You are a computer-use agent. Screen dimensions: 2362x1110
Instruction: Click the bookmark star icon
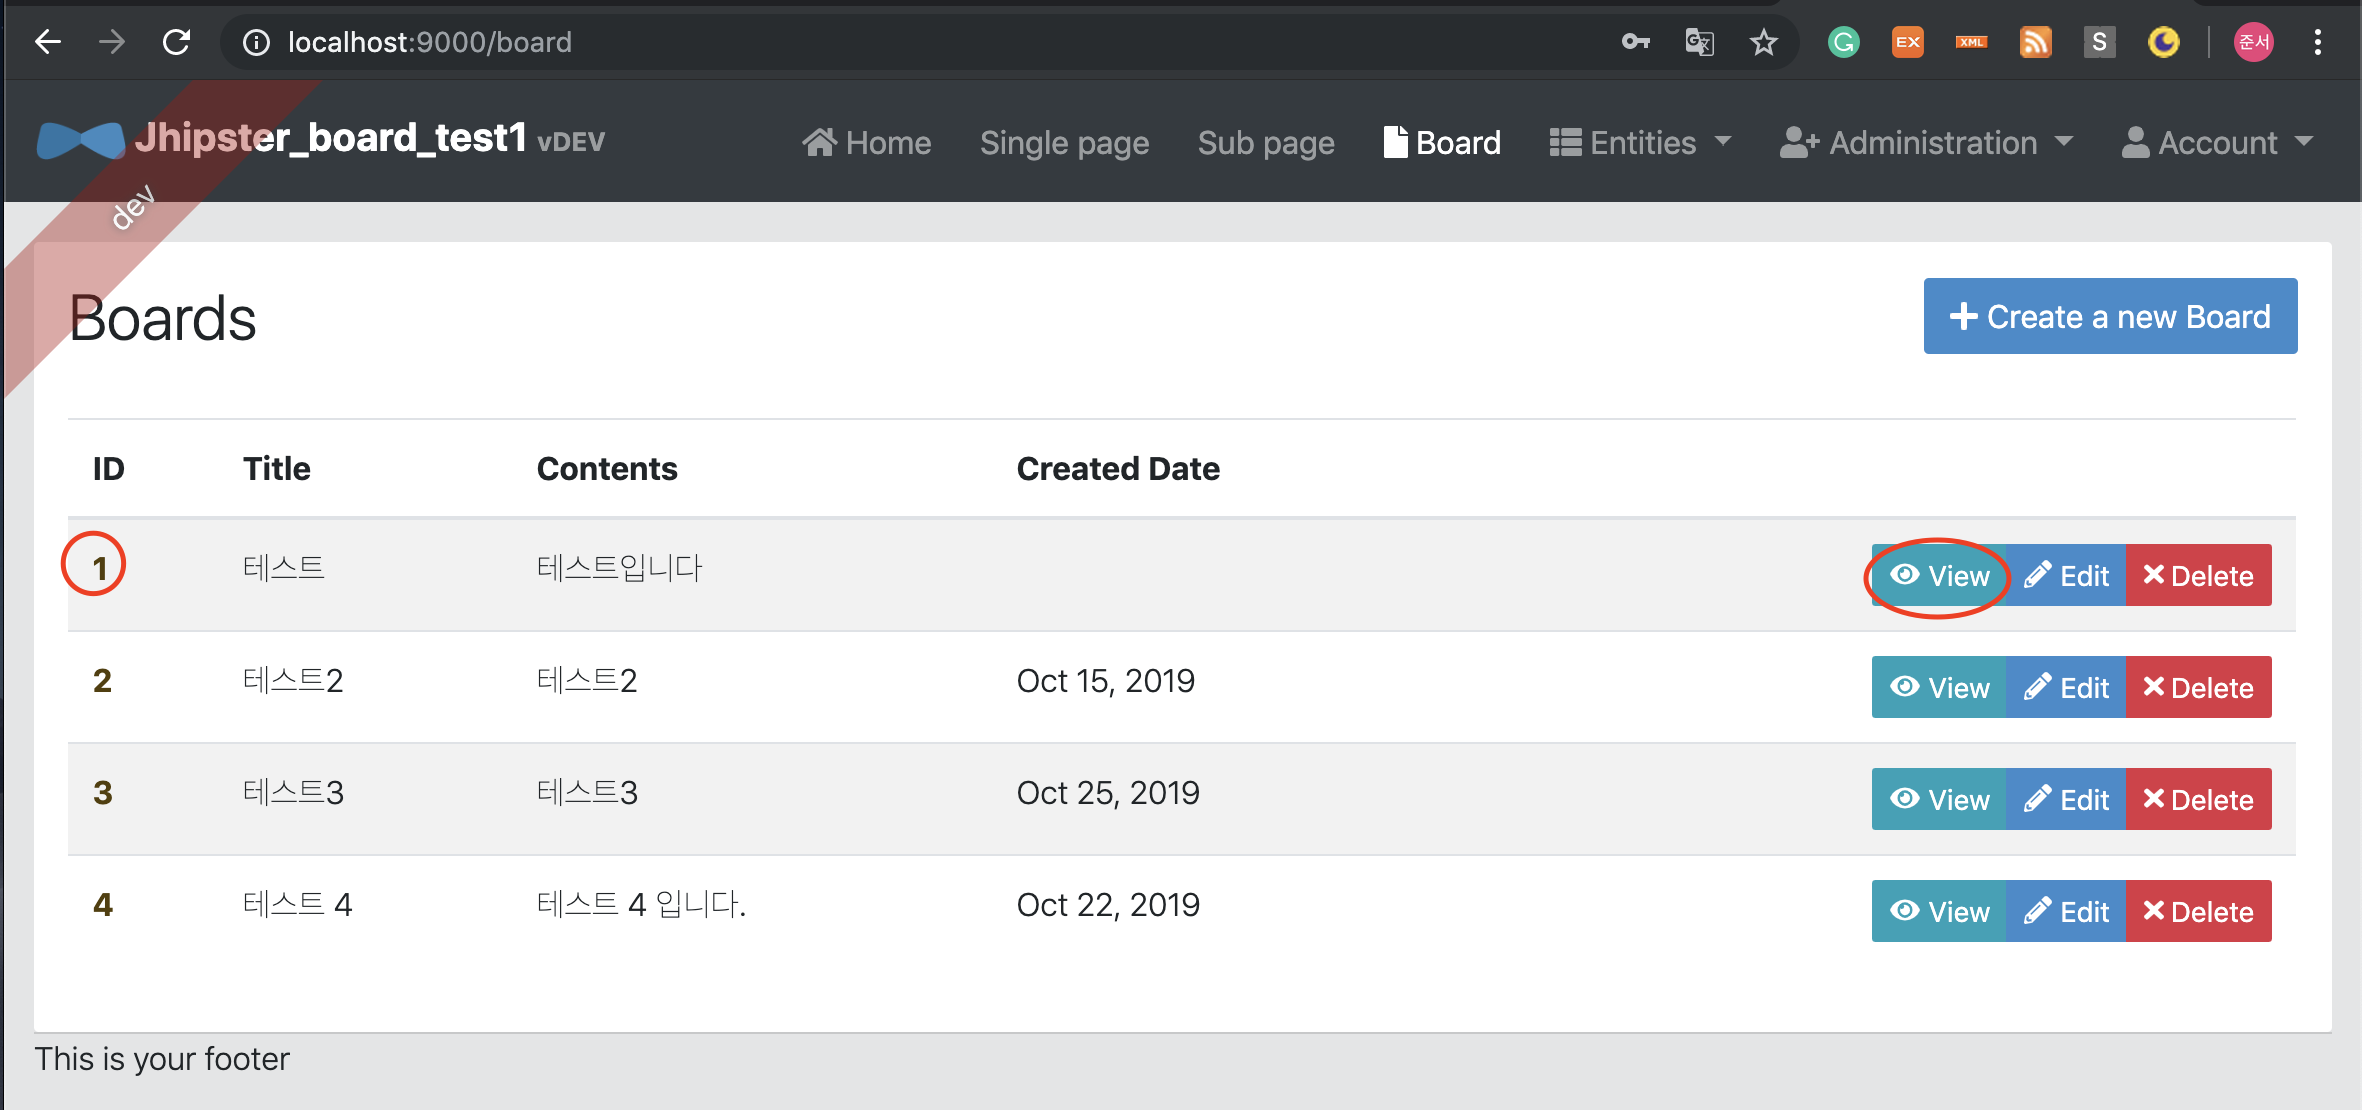(x=1764, y=42)
